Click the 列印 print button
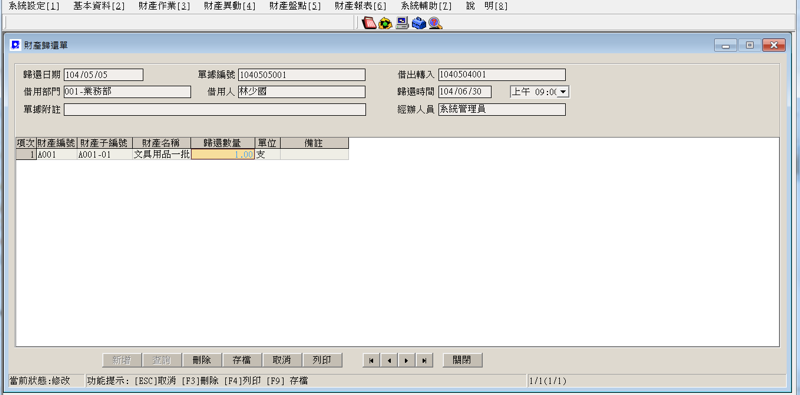 click(322, 360)
